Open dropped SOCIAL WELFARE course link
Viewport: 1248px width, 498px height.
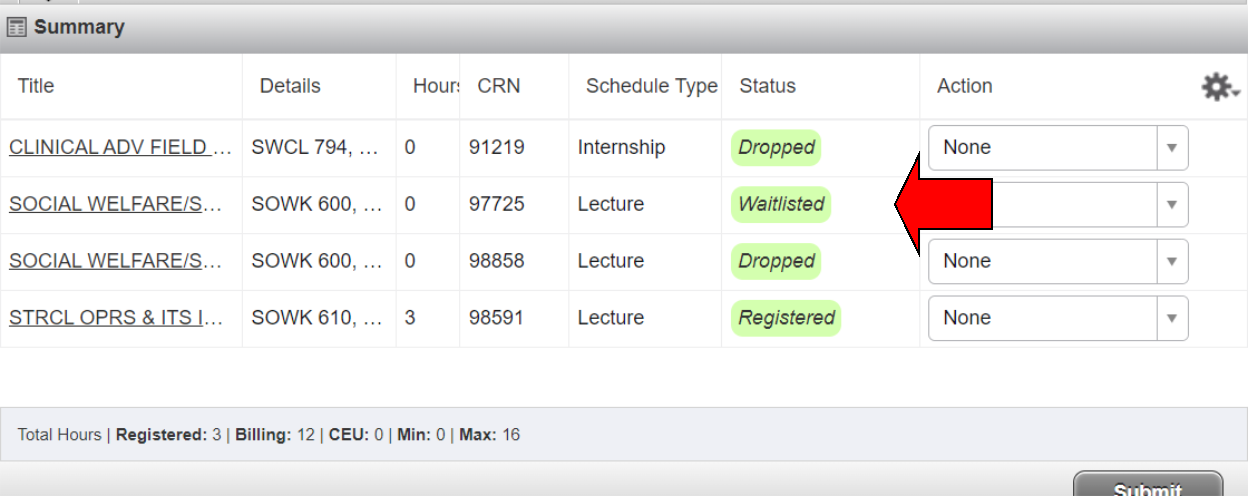point(115,262)
